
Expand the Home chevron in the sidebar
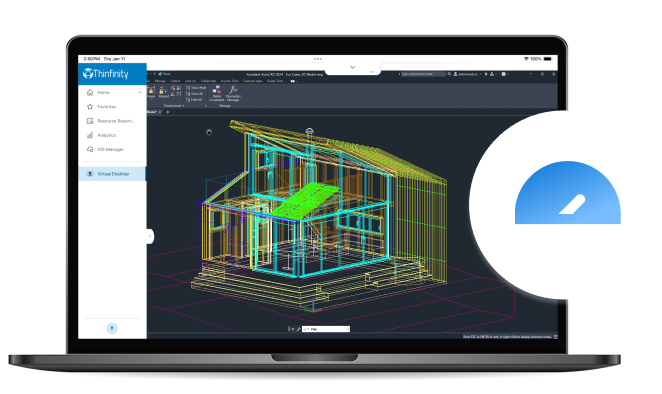(140, 92)
